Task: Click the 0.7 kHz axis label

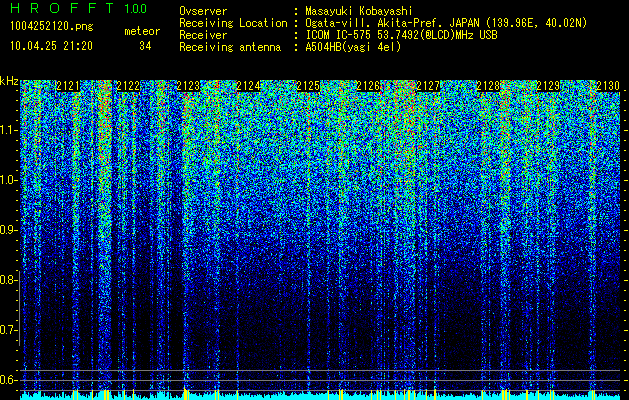Action: (x=8, y=330)
